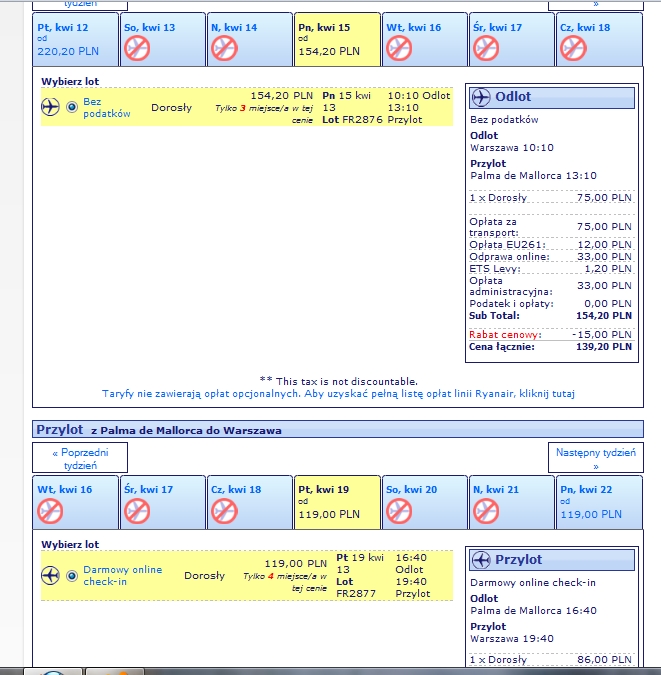Click 119,00 PLN price in return flight row

point(296,564)
